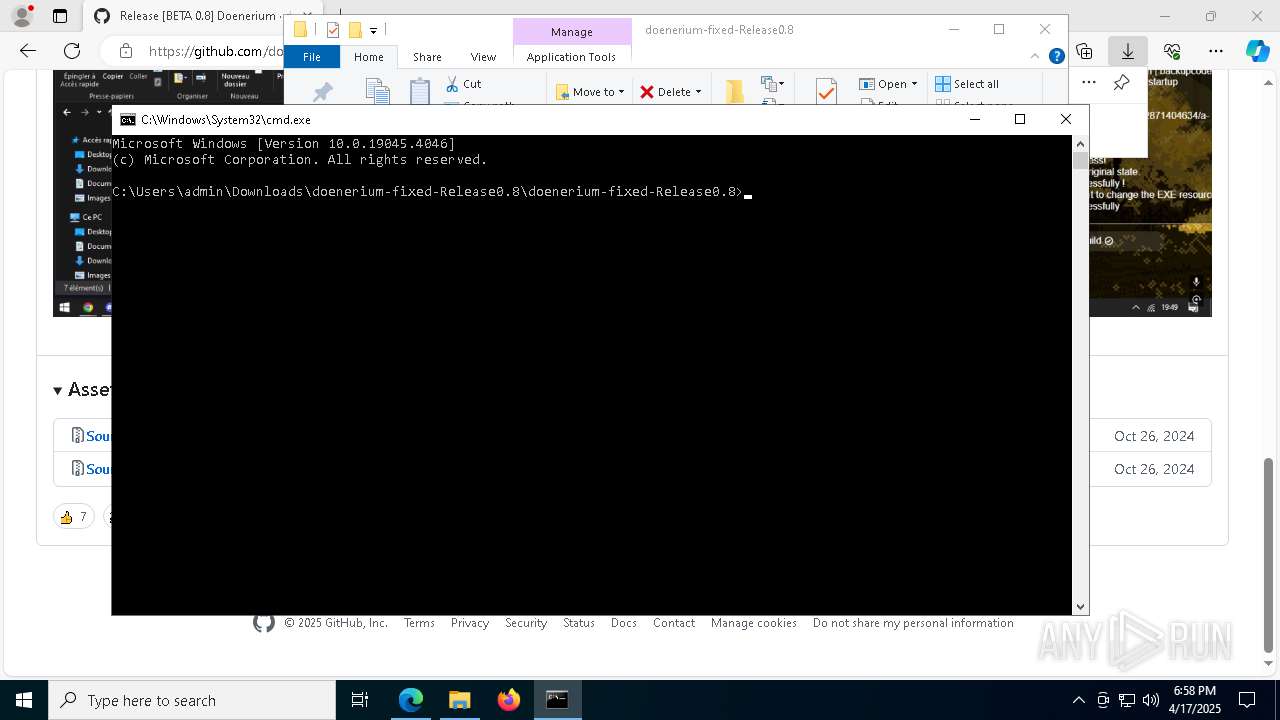Viewport: 1280px width, 720px height.
Task: Open Edge tab actions menu icon
Action: (60, 16)
